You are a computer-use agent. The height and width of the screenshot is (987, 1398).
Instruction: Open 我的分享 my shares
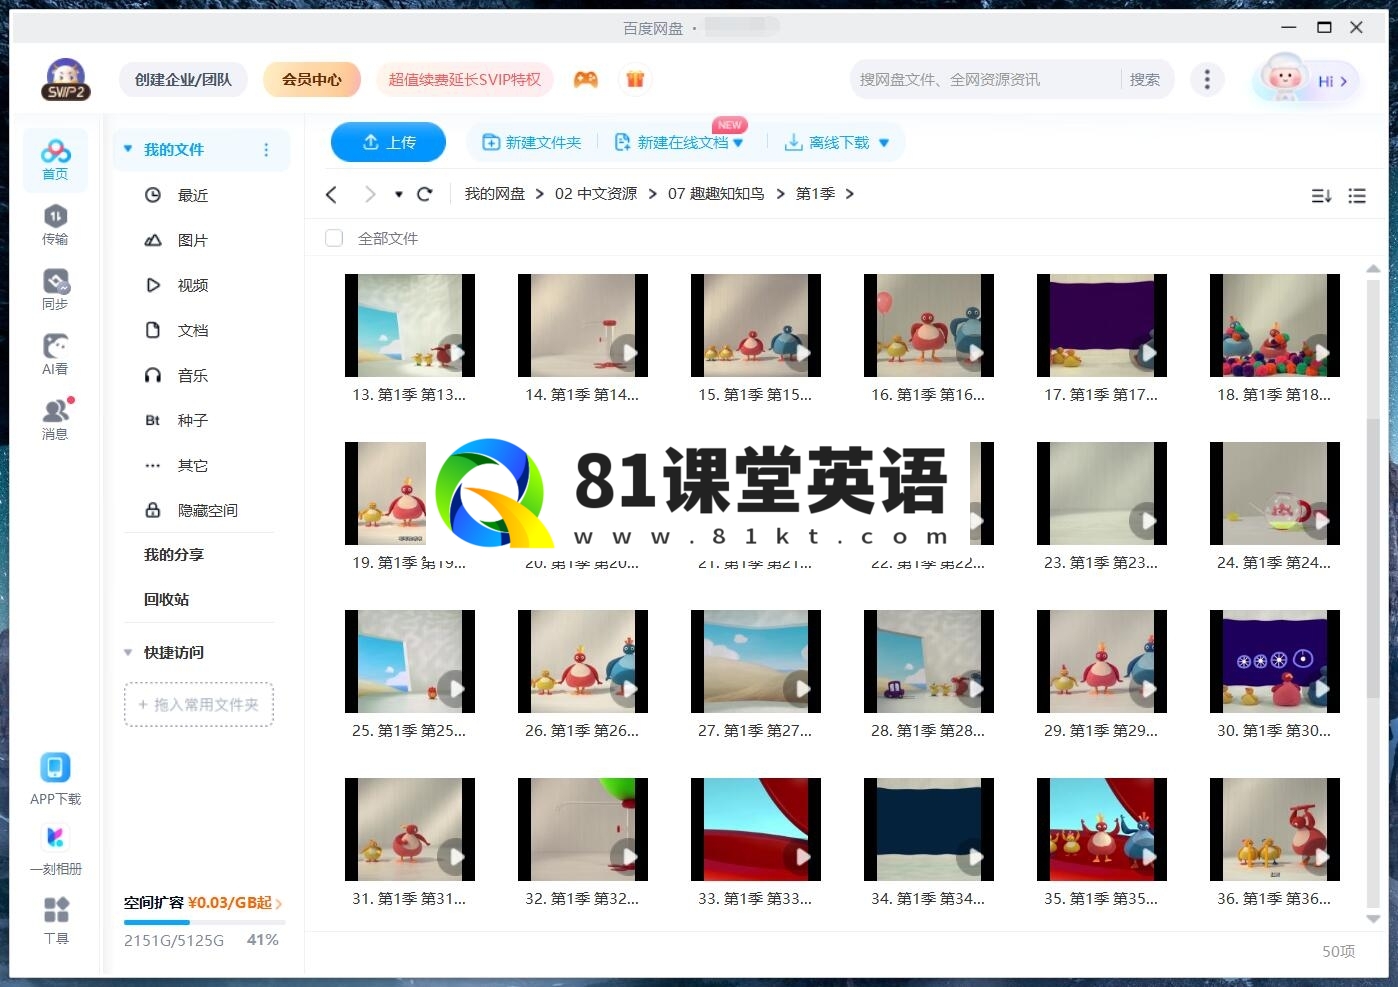tap(174, 554)
